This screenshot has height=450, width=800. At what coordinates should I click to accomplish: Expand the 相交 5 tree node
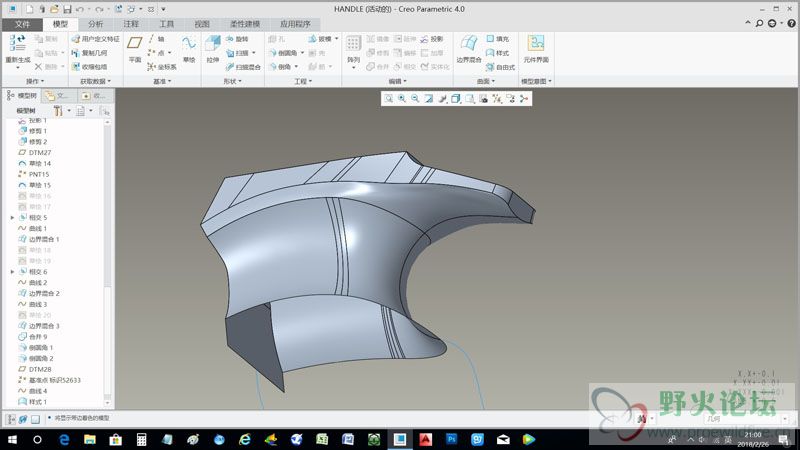coord(12,218)
